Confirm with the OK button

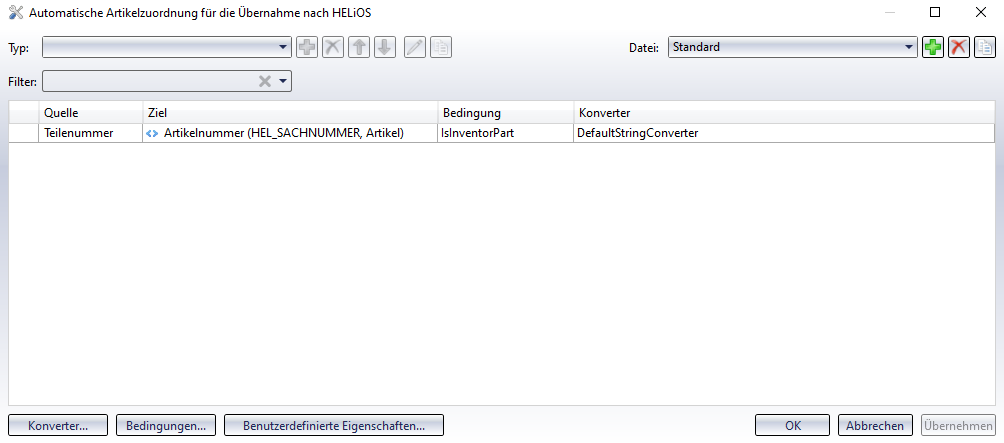pos(792,426)
